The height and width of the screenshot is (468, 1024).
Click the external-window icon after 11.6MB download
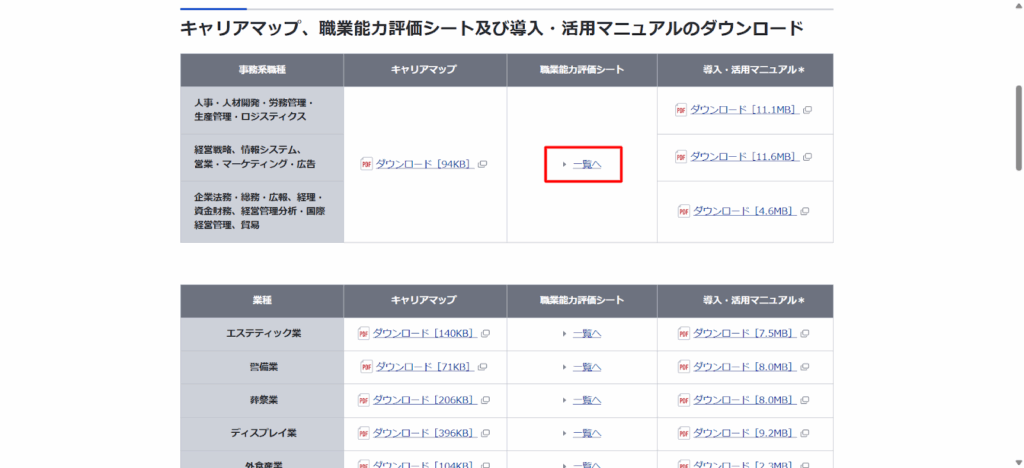coord(807,157)
